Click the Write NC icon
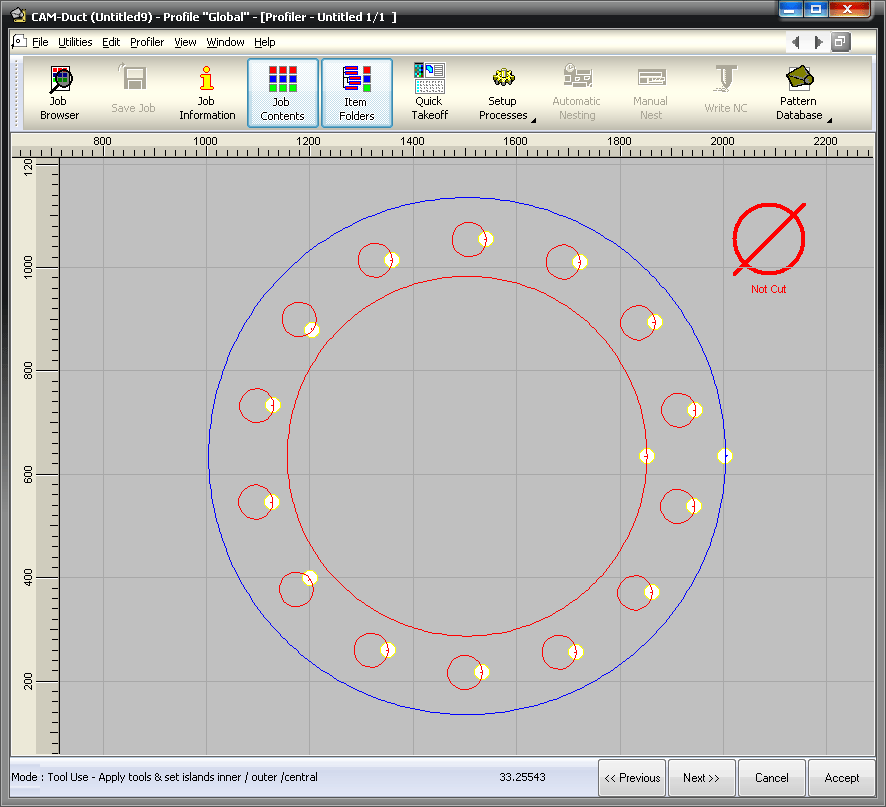The height and width of the screenshot is (807, 886). [x=726, y=78]
